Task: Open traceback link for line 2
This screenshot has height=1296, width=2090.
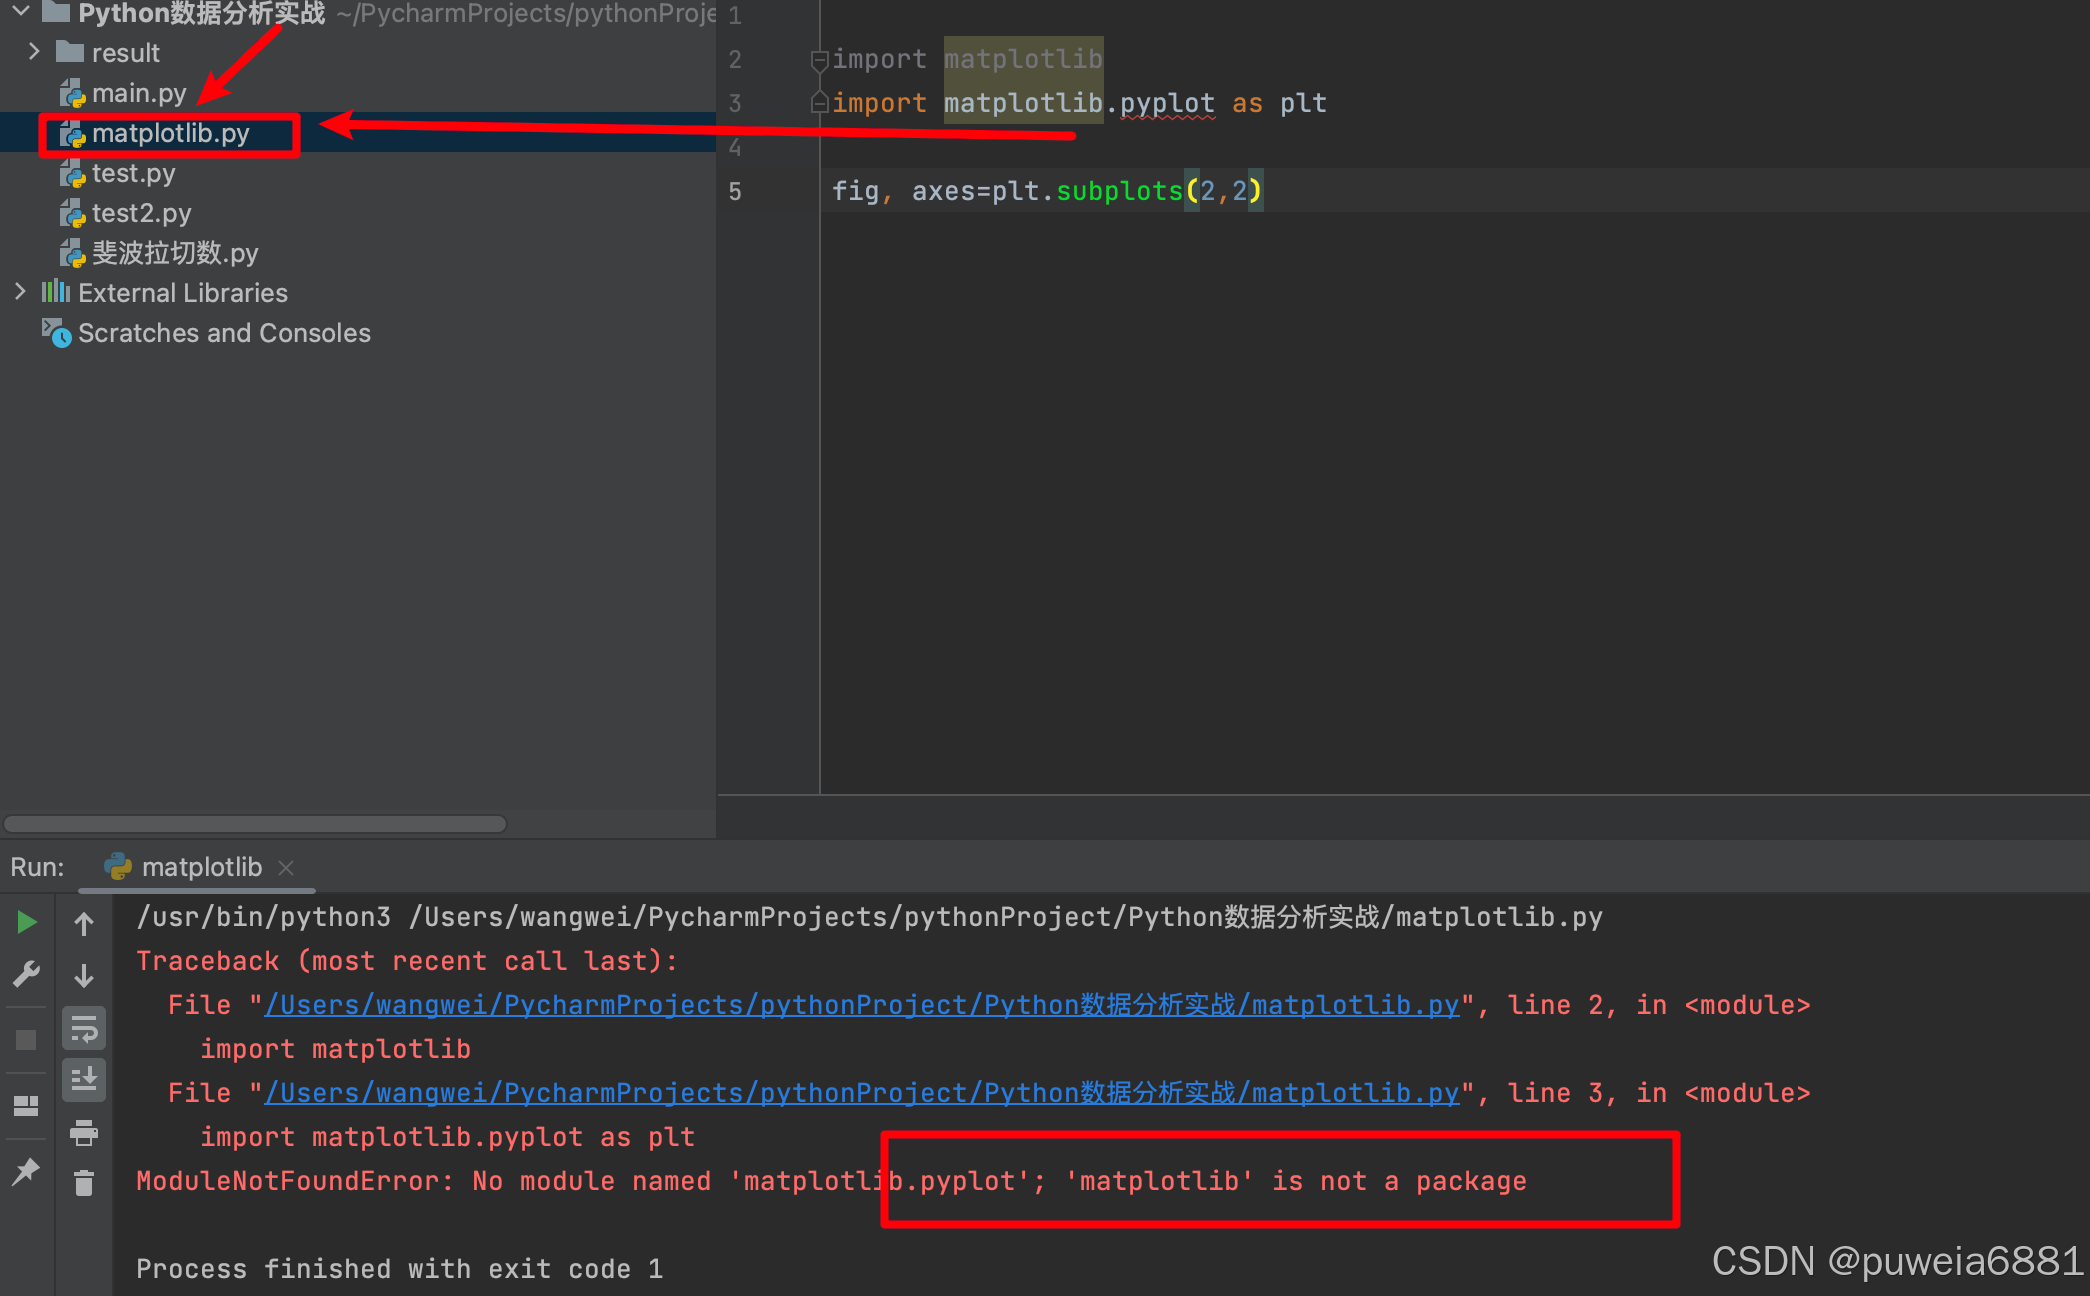Action: [x=860, y=1005]
